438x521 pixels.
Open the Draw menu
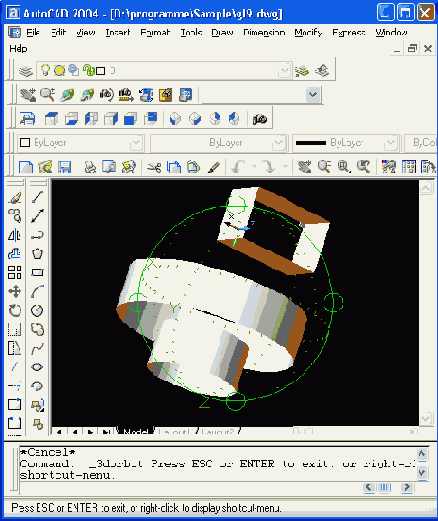coord(222,32)
